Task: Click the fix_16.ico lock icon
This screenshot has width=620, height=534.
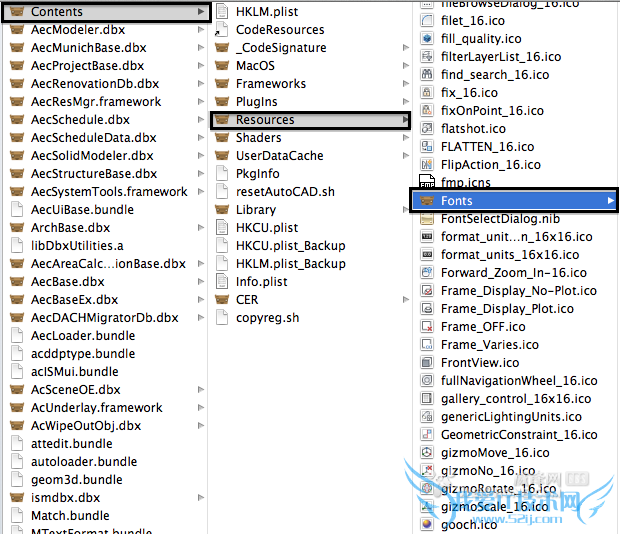Action: point(427,92)
